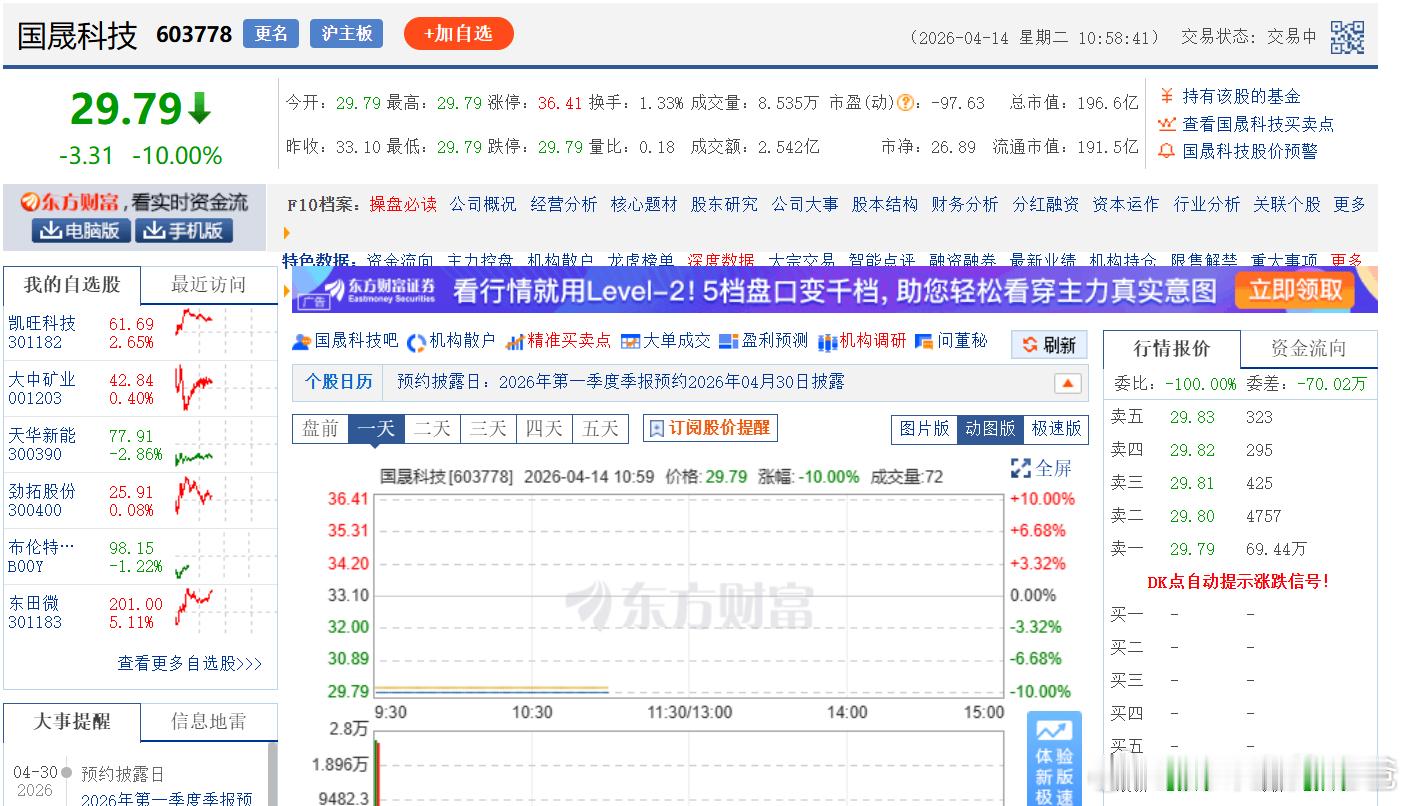Open the 资金流向 tab
Screen dimensions: 1410x806
coord(1309,349)
